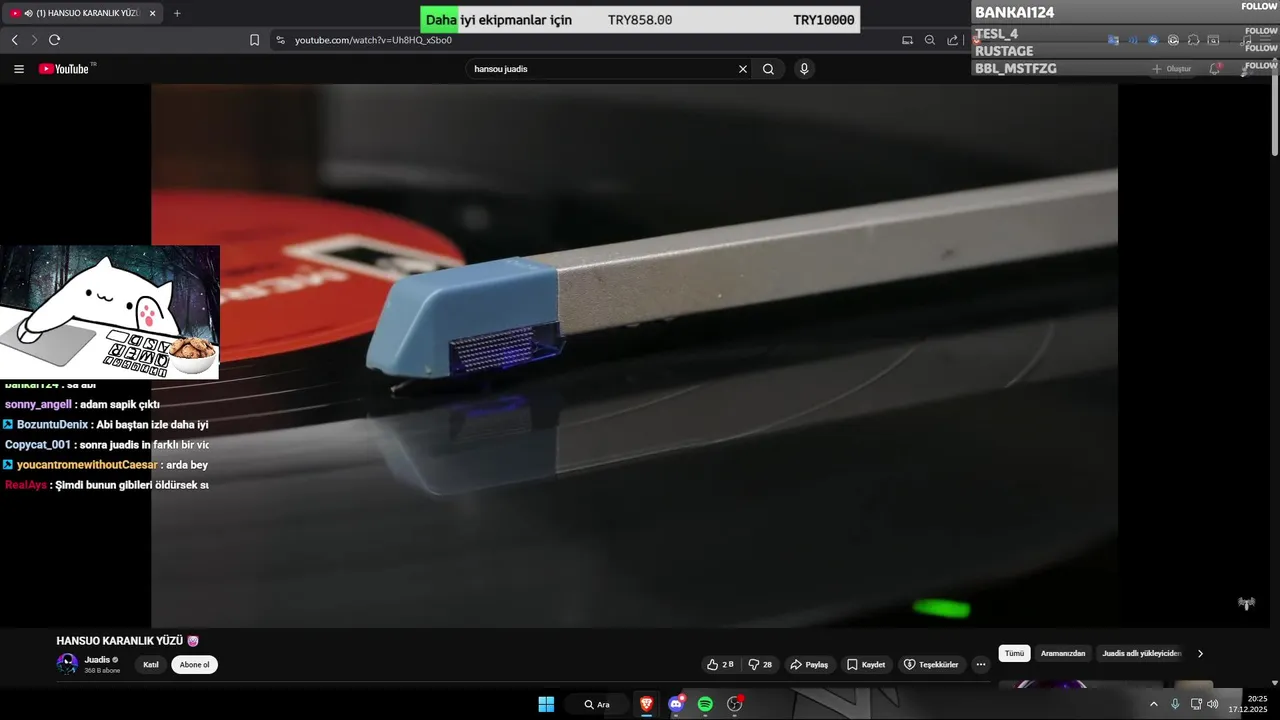View site information icon in address bar
The image size is (1280, 720).
pos(280,40)
